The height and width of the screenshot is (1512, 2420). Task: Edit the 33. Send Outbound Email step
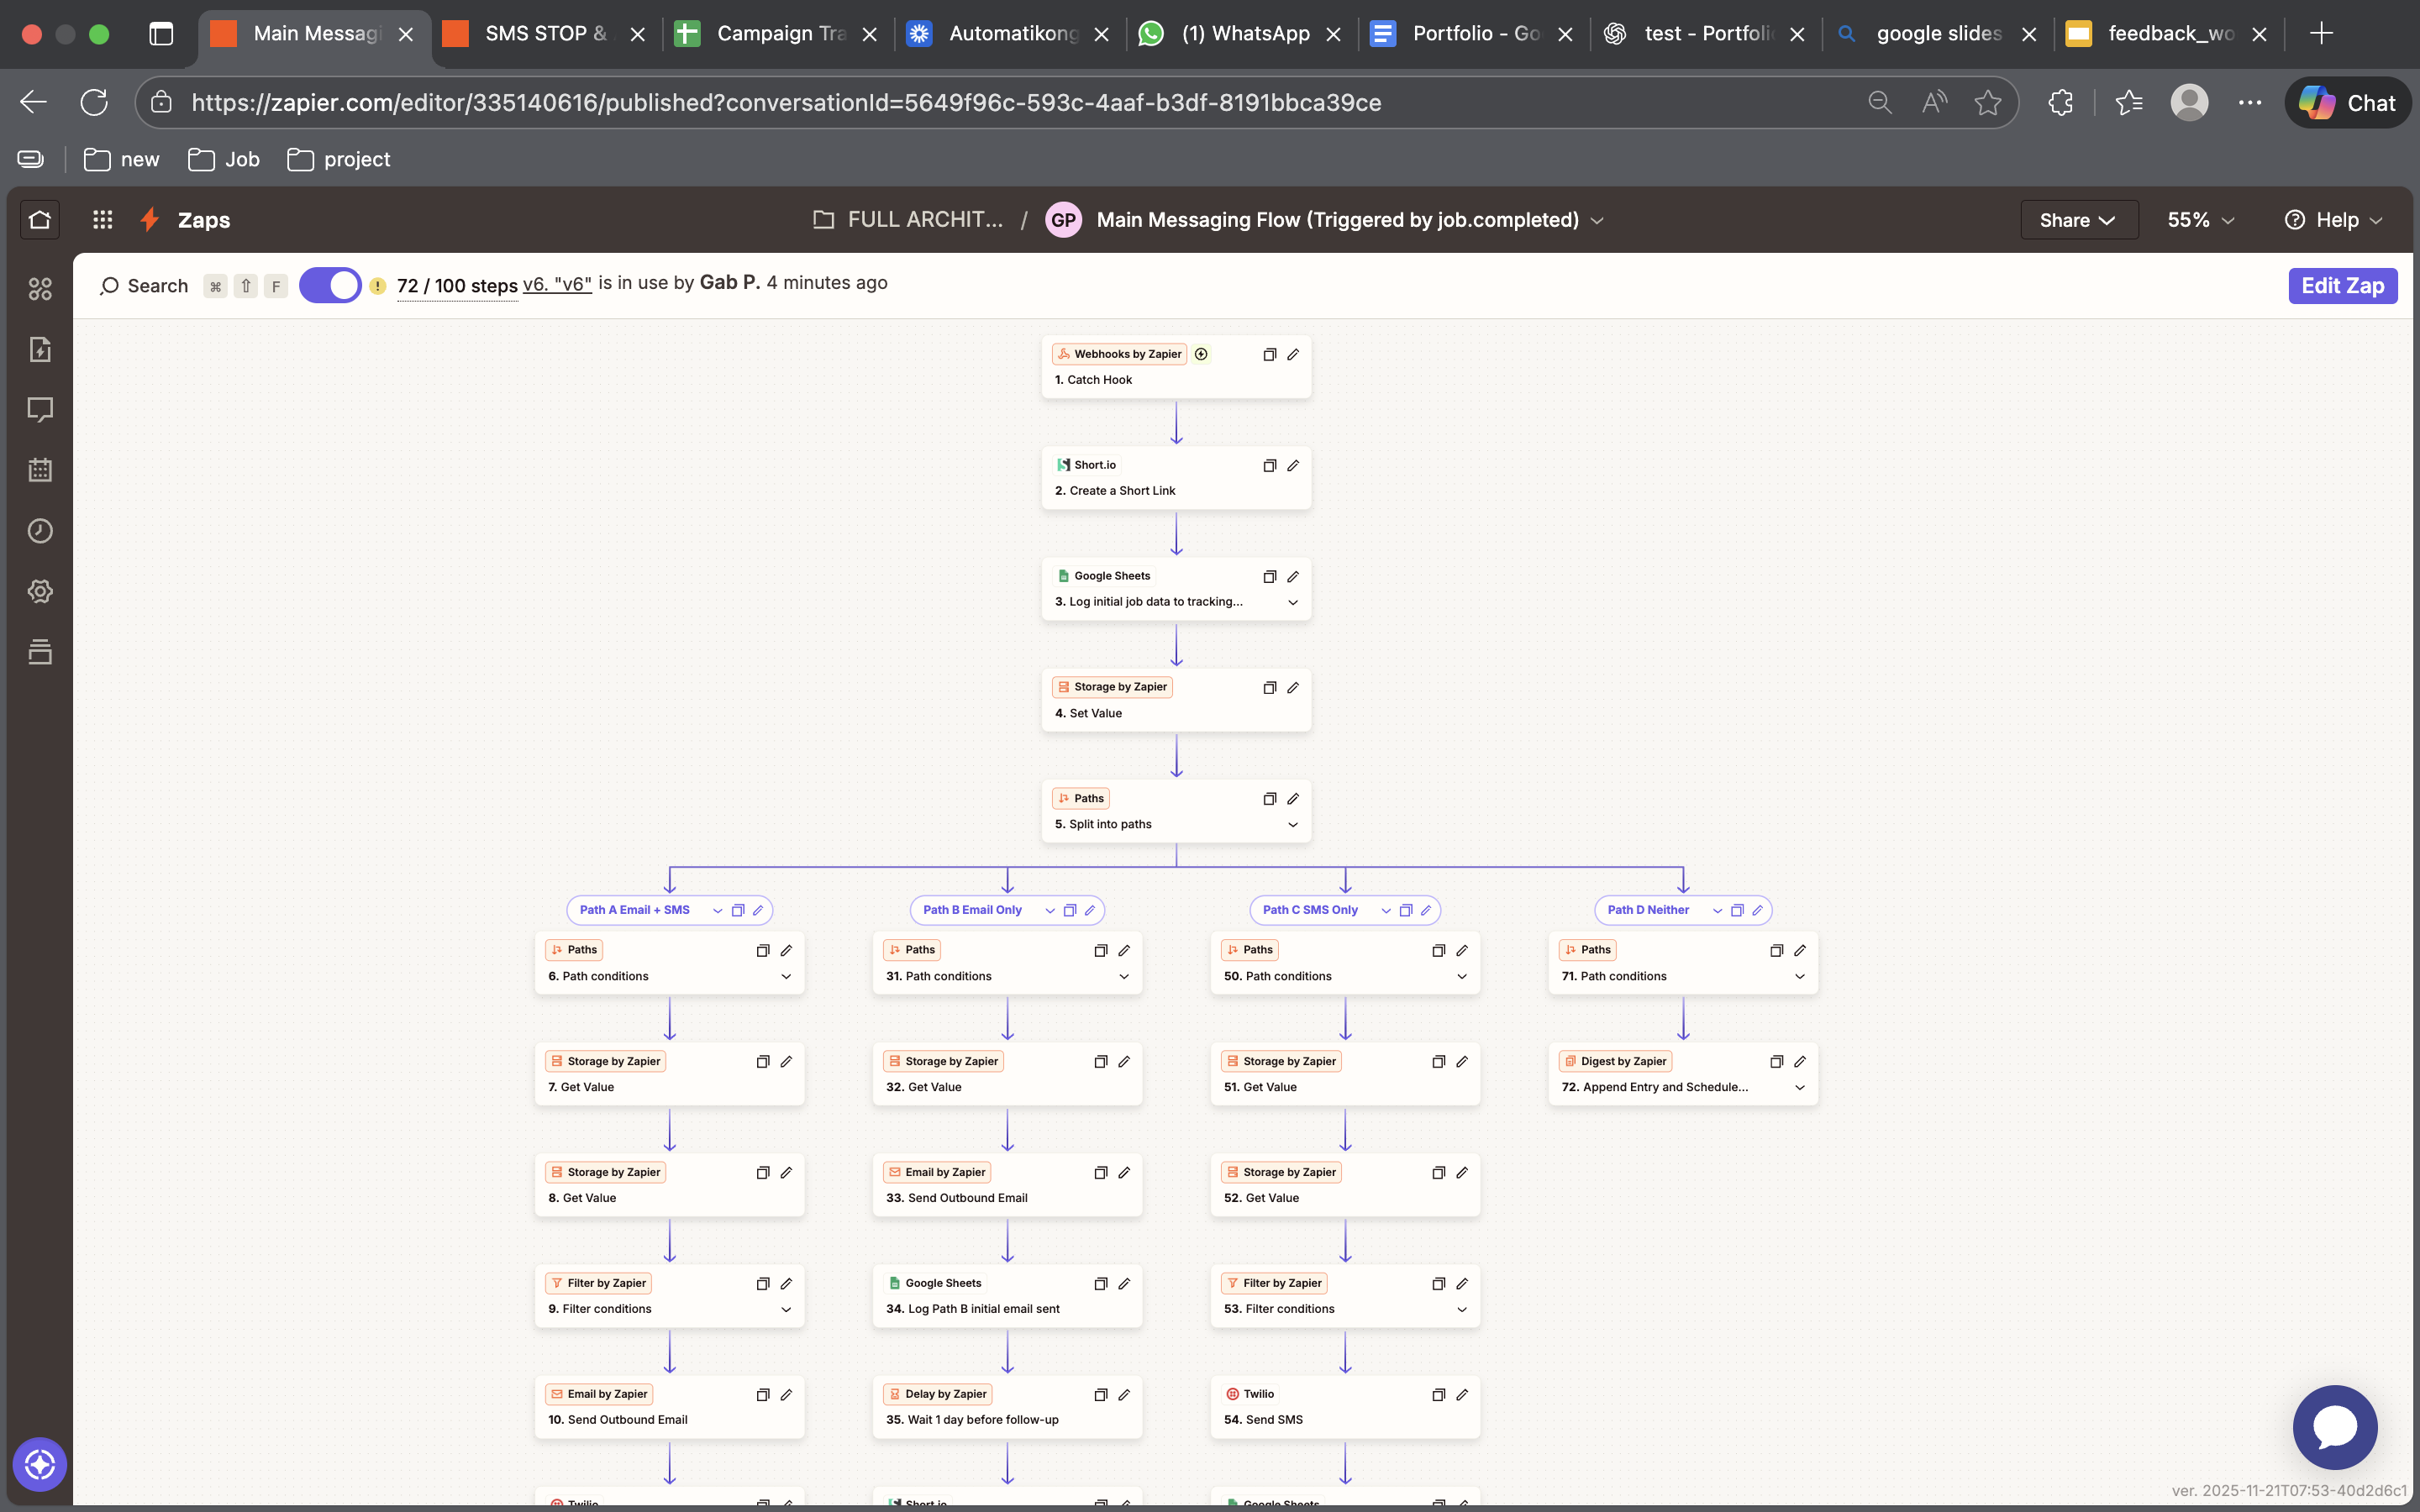pyautogui.click(x=1124, y=1172)
